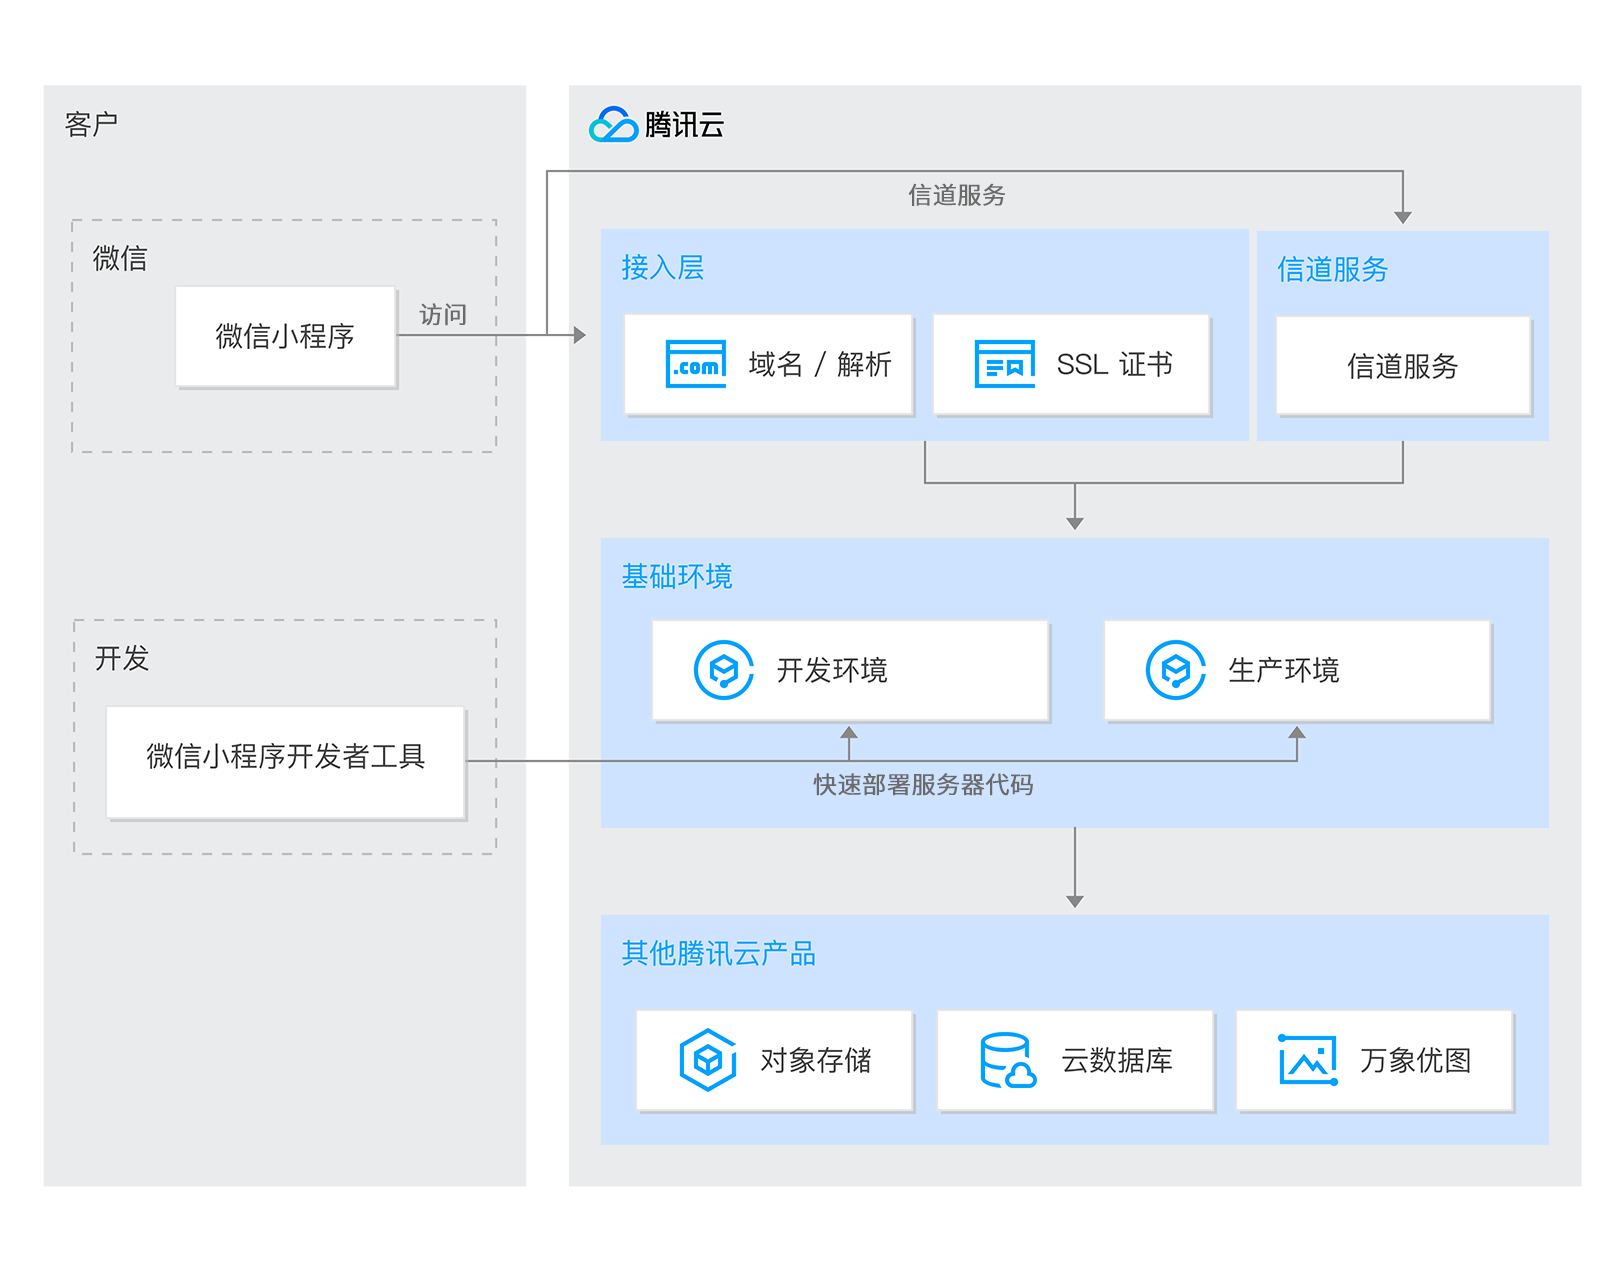The width and height of the screenshot is (1620, 1280).
Task: Click the blue 信道服务 section title
Action: [1333, 269]
